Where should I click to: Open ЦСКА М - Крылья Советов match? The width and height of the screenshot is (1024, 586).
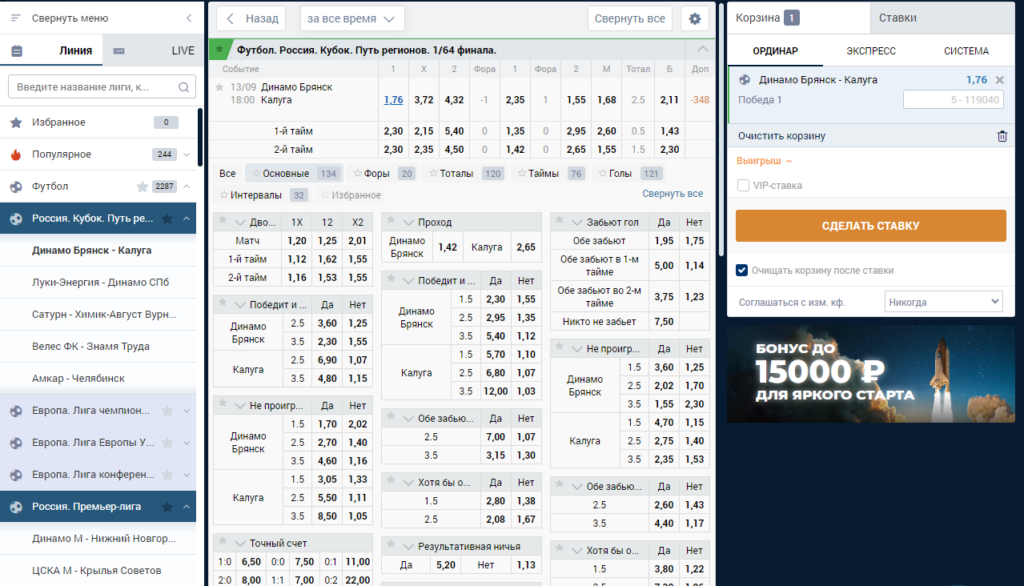96,570
